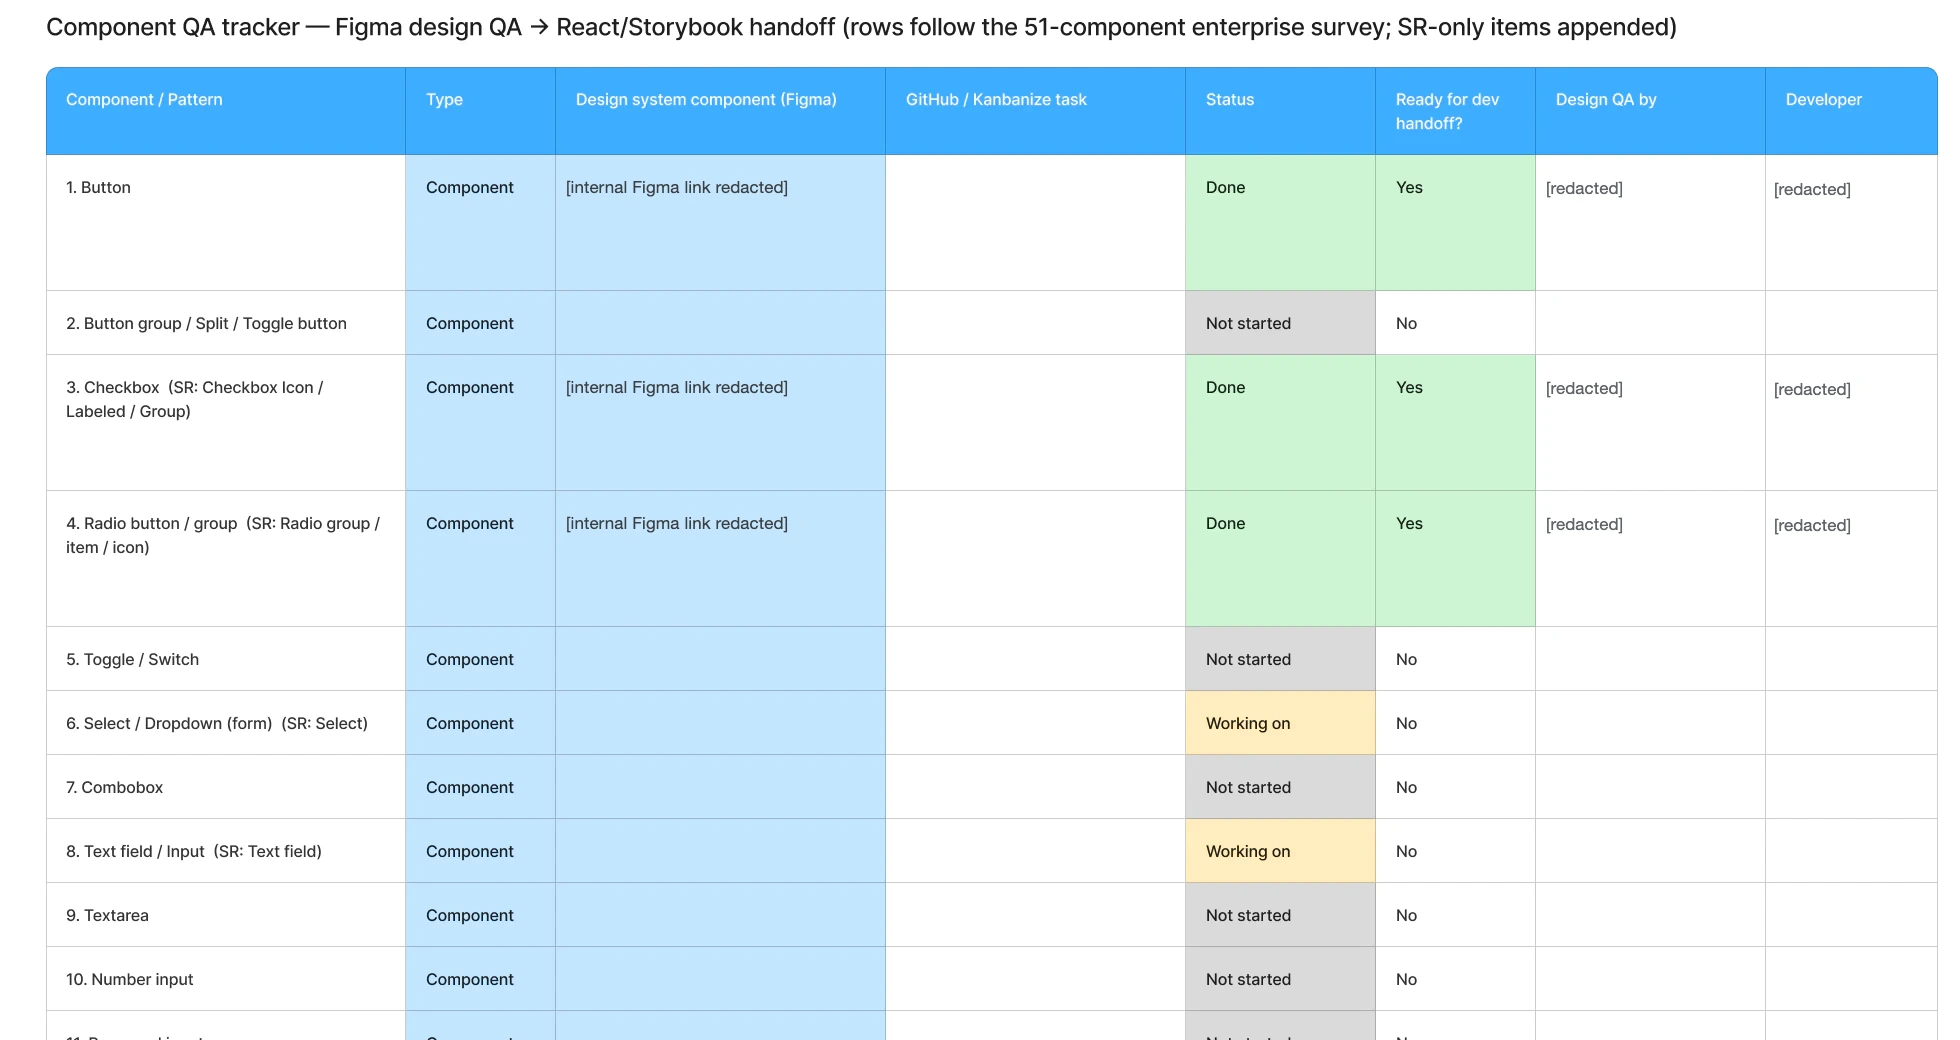Click 'Component' type cell in Textarea row
The height and width of the screenshot is (1040, 1960).
(x=481, y=915)
